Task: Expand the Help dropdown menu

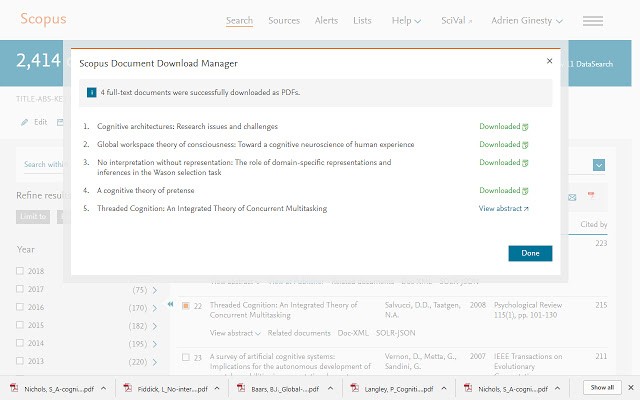Action: pos(405,20)
